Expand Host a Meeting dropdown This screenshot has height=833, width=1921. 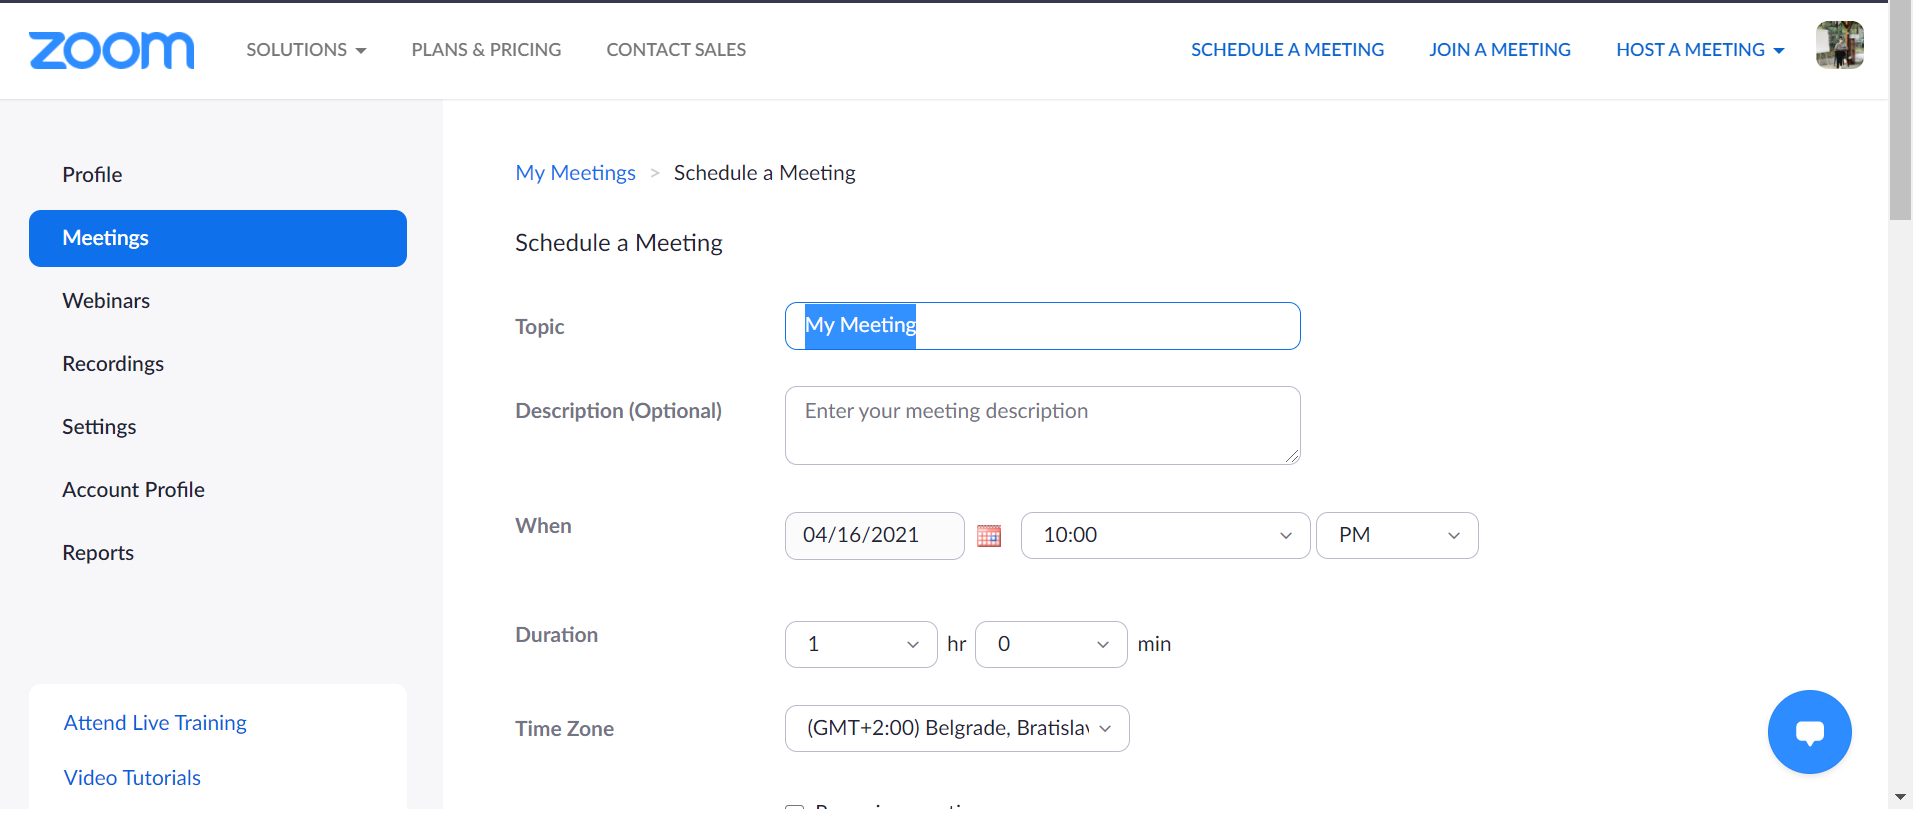click(x=1700, y=50)
